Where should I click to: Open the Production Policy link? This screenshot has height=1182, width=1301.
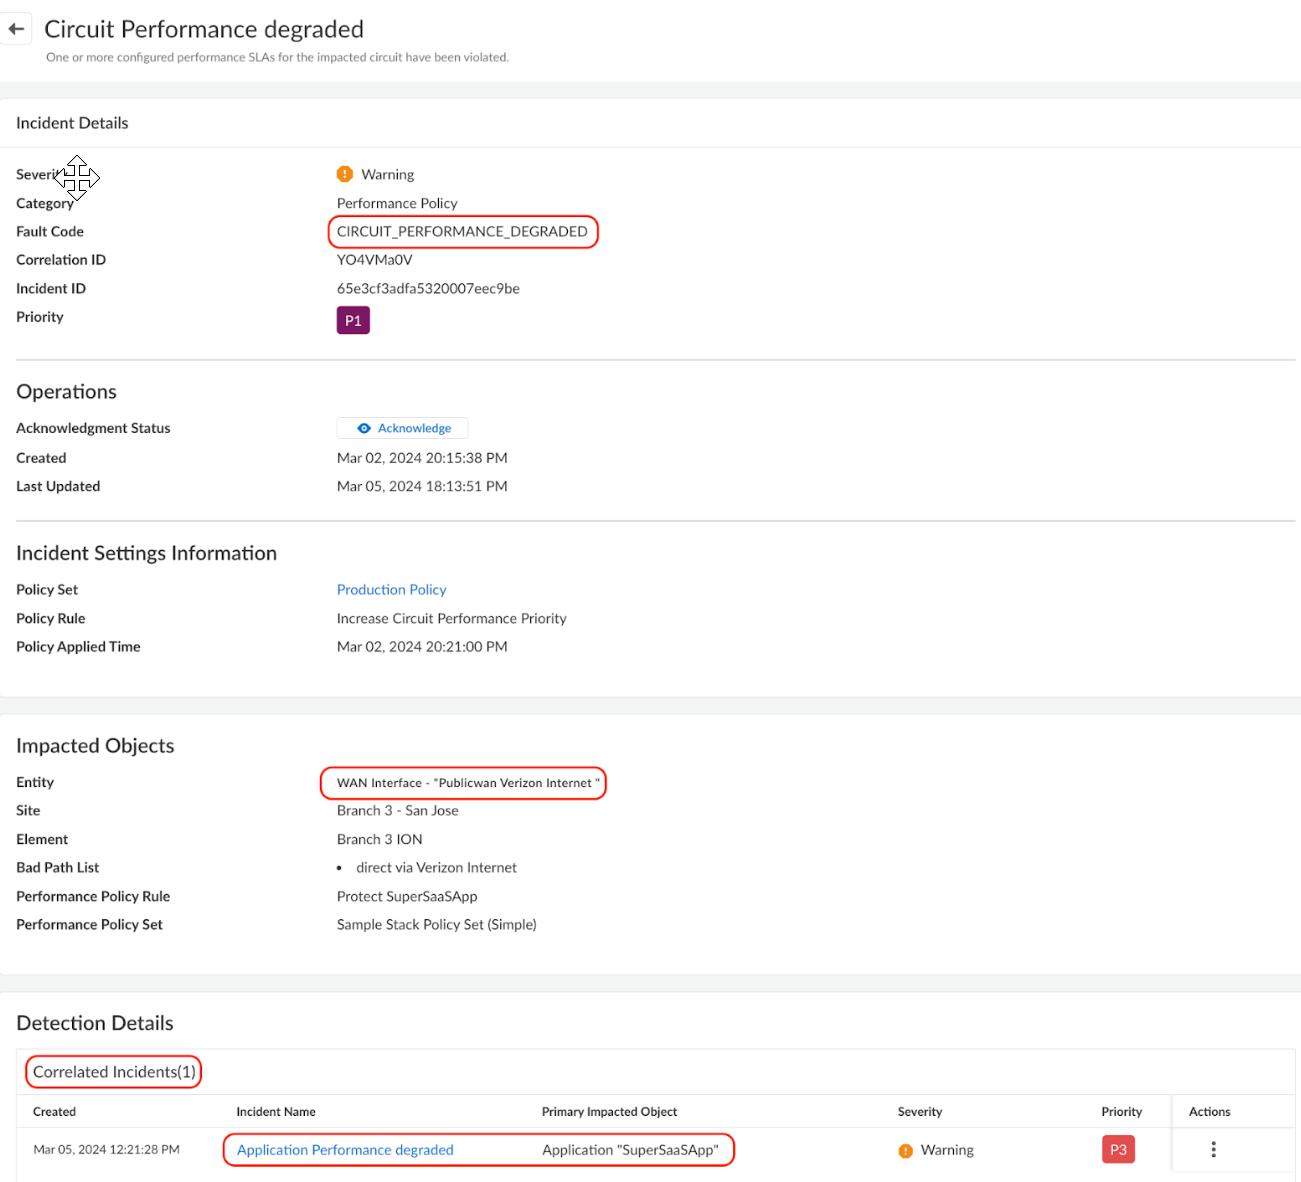391,590
